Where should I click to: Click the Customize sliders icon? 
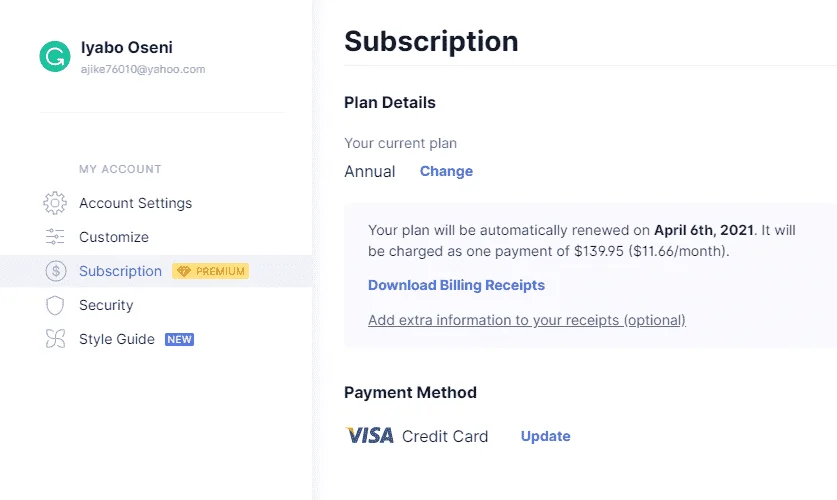pos(55,237)
